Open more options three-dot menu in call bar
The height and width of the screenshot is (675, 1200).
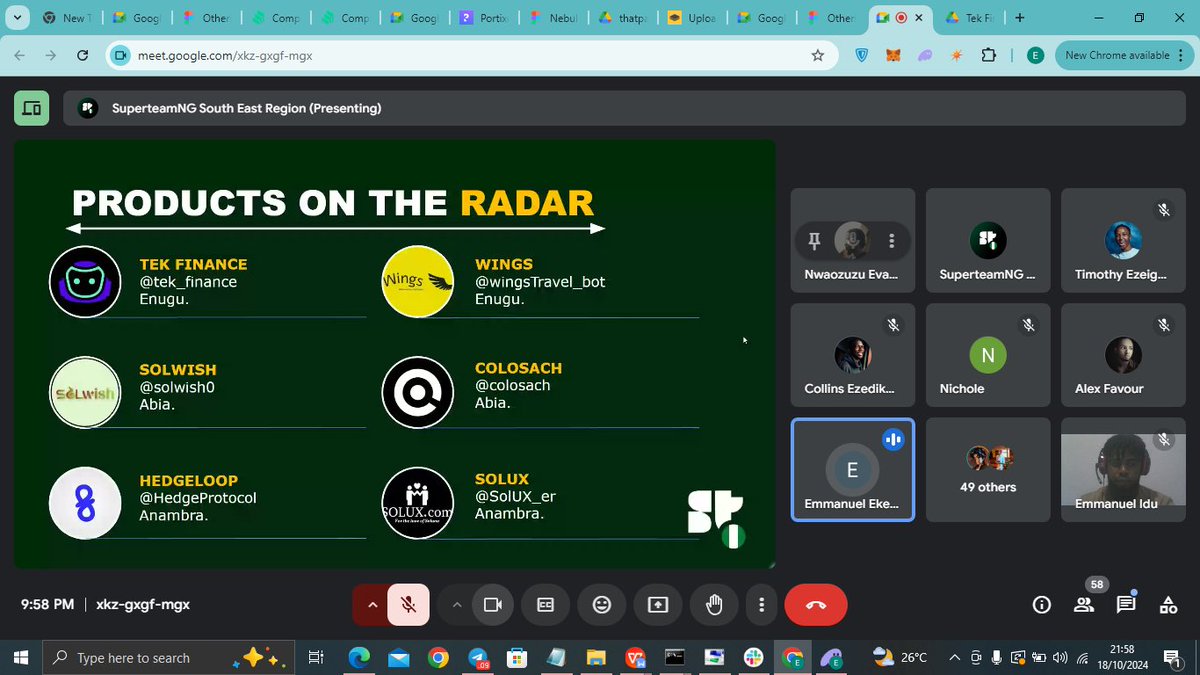click(762, 604)
